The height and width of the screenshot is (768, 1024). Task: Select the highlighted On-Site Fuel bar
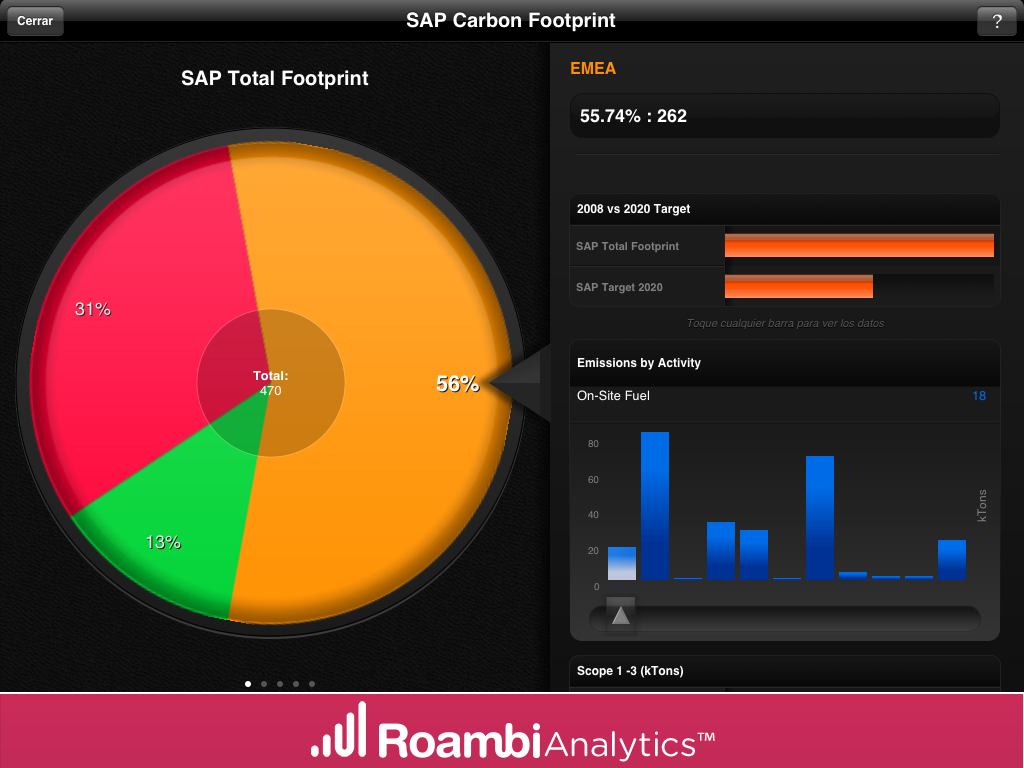(622, 563)
